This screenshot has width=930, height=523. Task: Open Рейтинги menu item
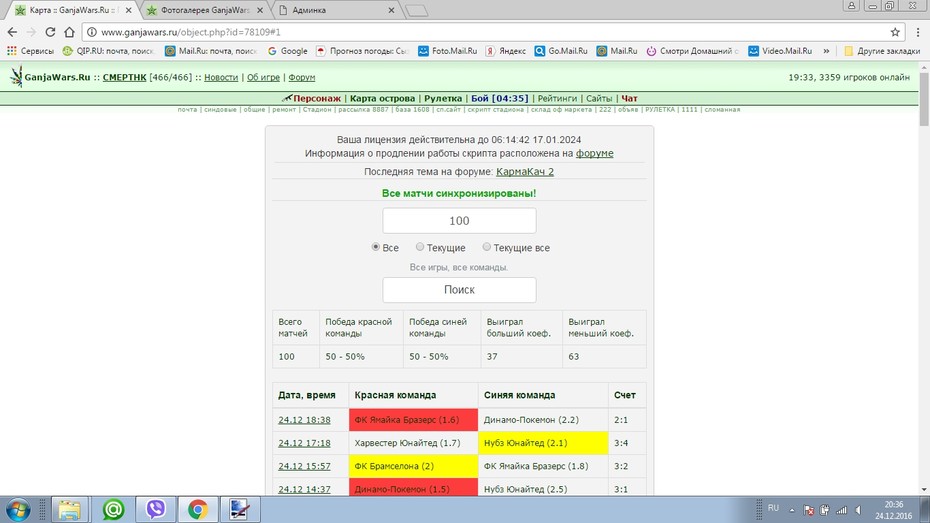[557, 98]
